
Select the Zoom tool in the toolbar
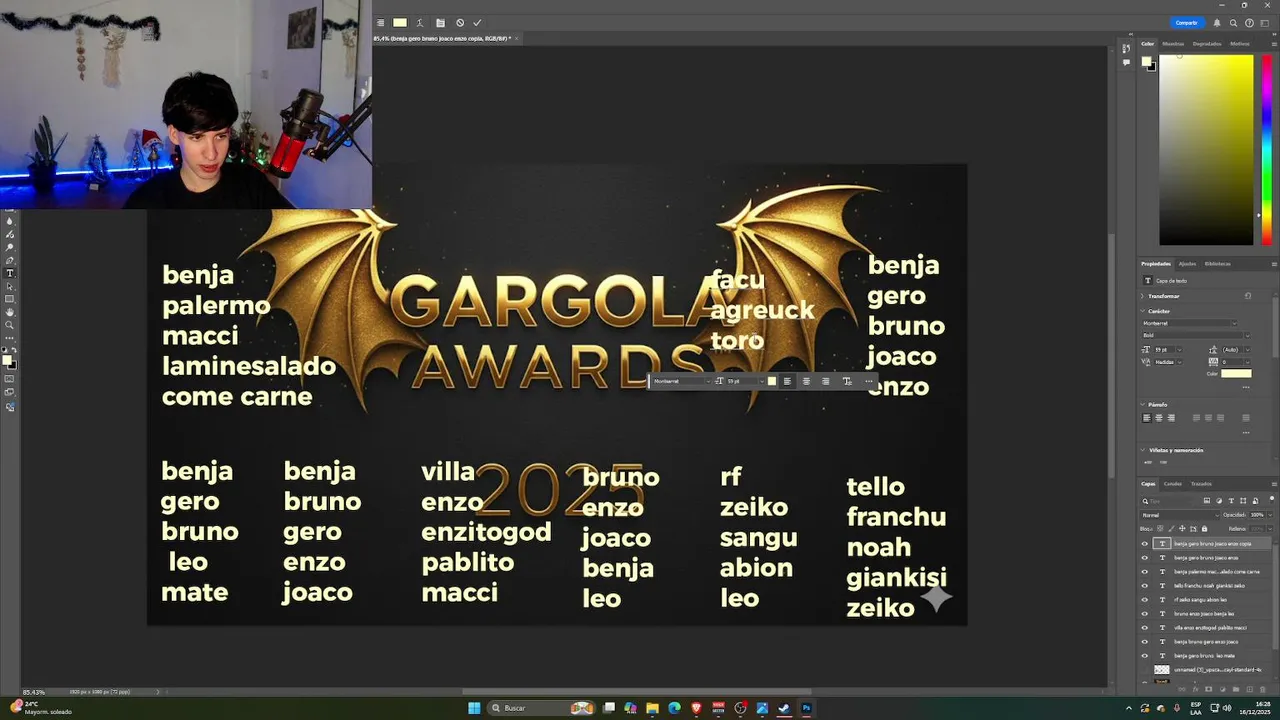[10, 325]
